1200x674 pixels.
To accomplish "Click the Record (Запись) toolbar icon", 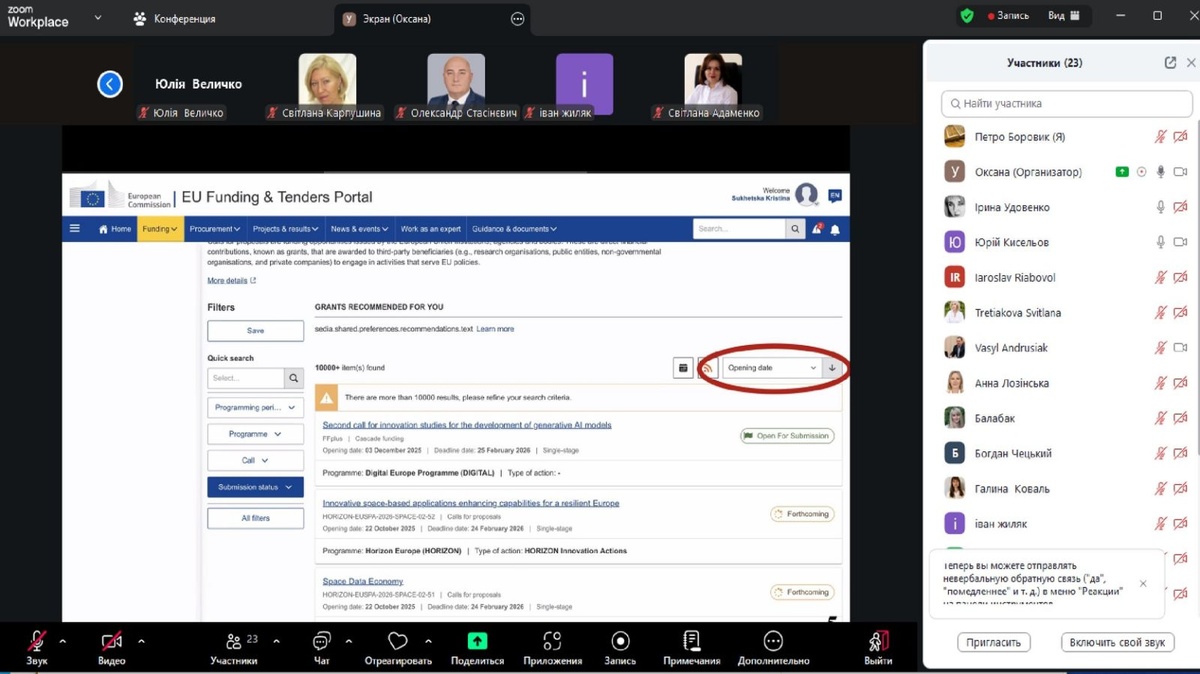I will 620,641.
